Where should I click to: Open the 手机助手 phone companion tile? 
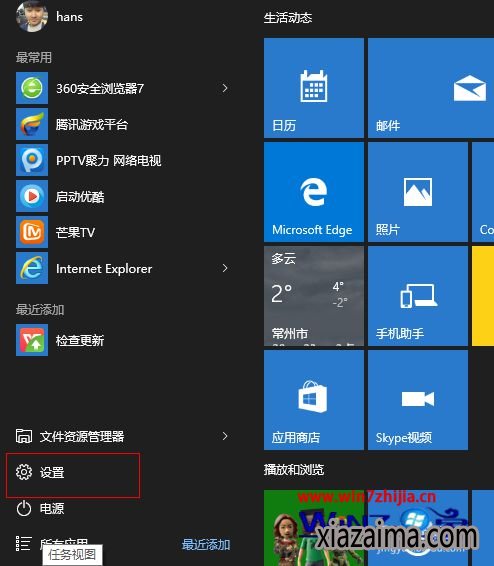pos(418,296)
